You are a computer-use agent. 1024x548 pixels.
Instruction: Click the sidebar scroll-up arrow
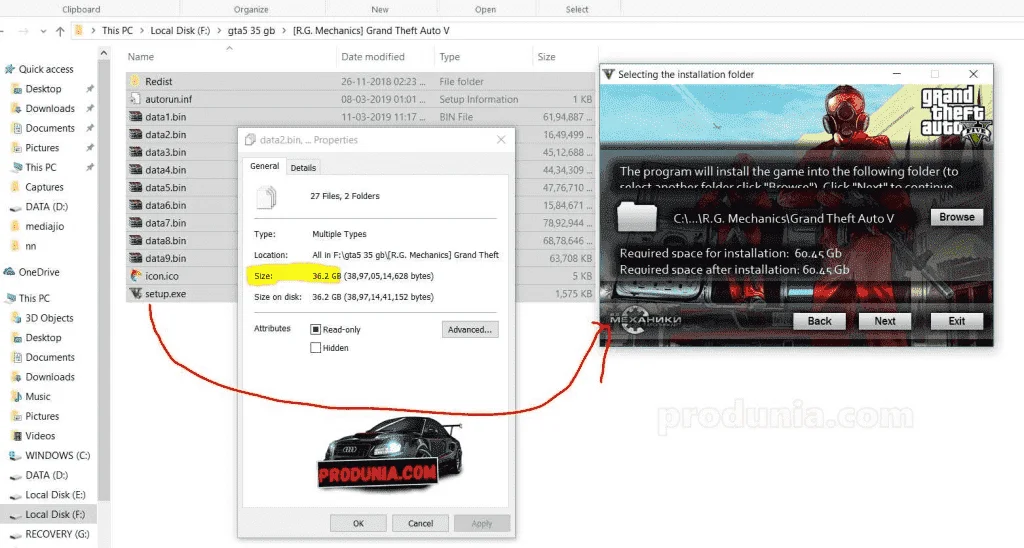tap(104, 53)
